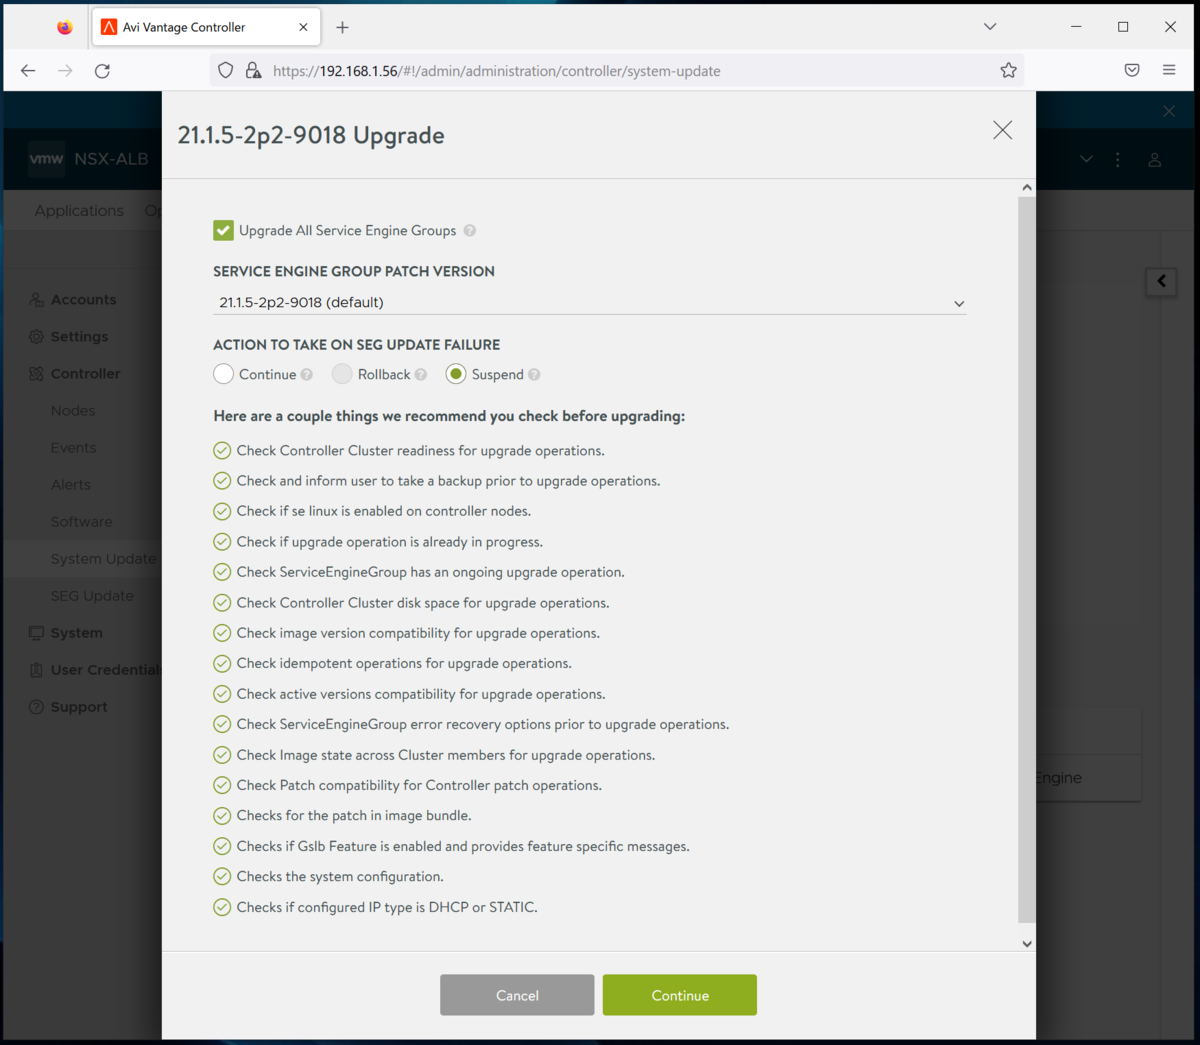1200x1045 pixels.
Task: Click check icon for backup prior to upgrade
Action: 222,481
